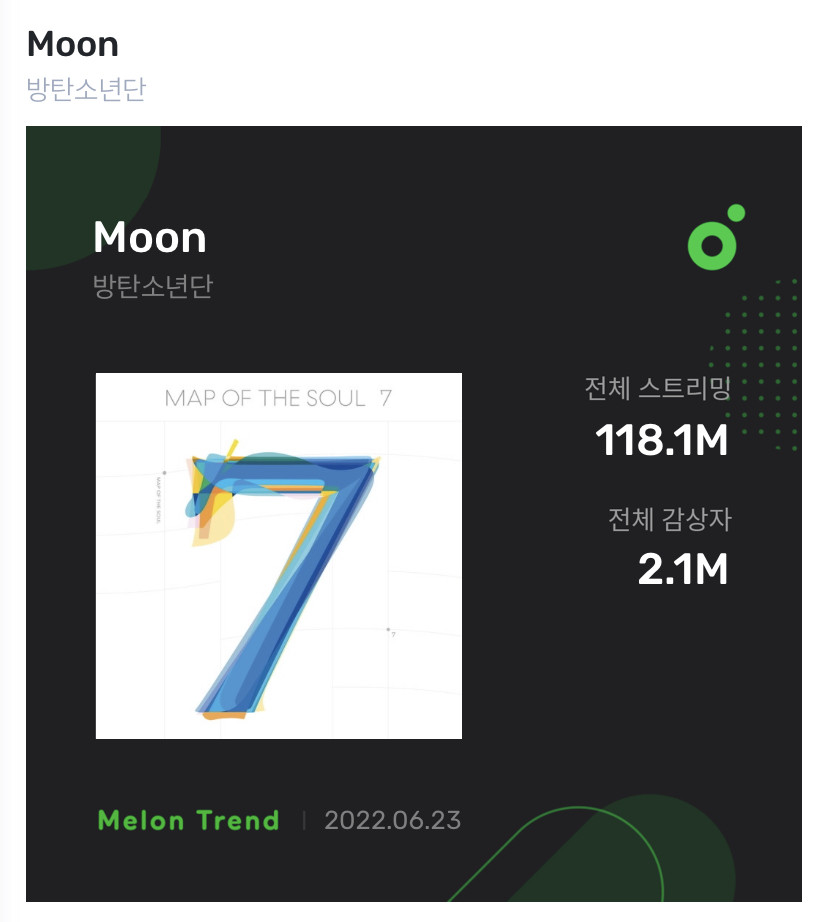This screenshot has height=922, width=828.
Task: Open the 방탄소년단 artist link below the top title
Action: (x=86, y=89)
